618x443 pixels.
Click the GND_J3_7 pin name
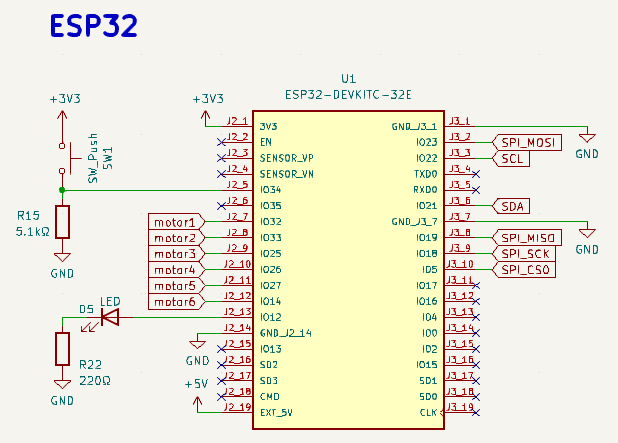pos(414,222)
